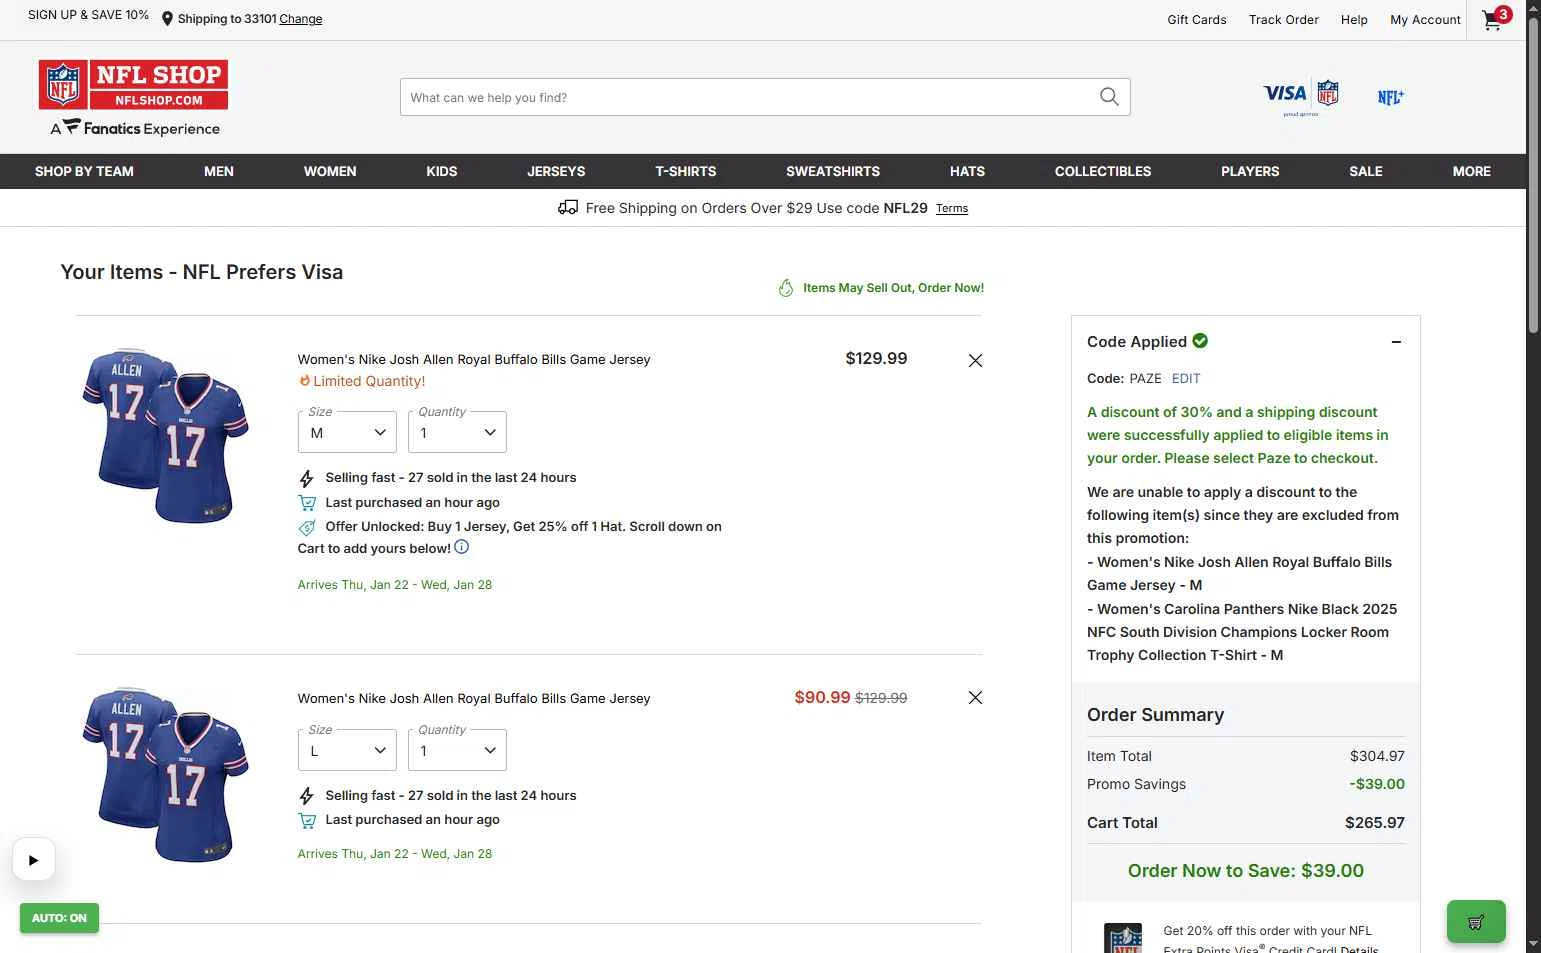This screenshot has width=1541, height=953.
Task: Click the search magnifier icon
Action: coord(1109,97)
